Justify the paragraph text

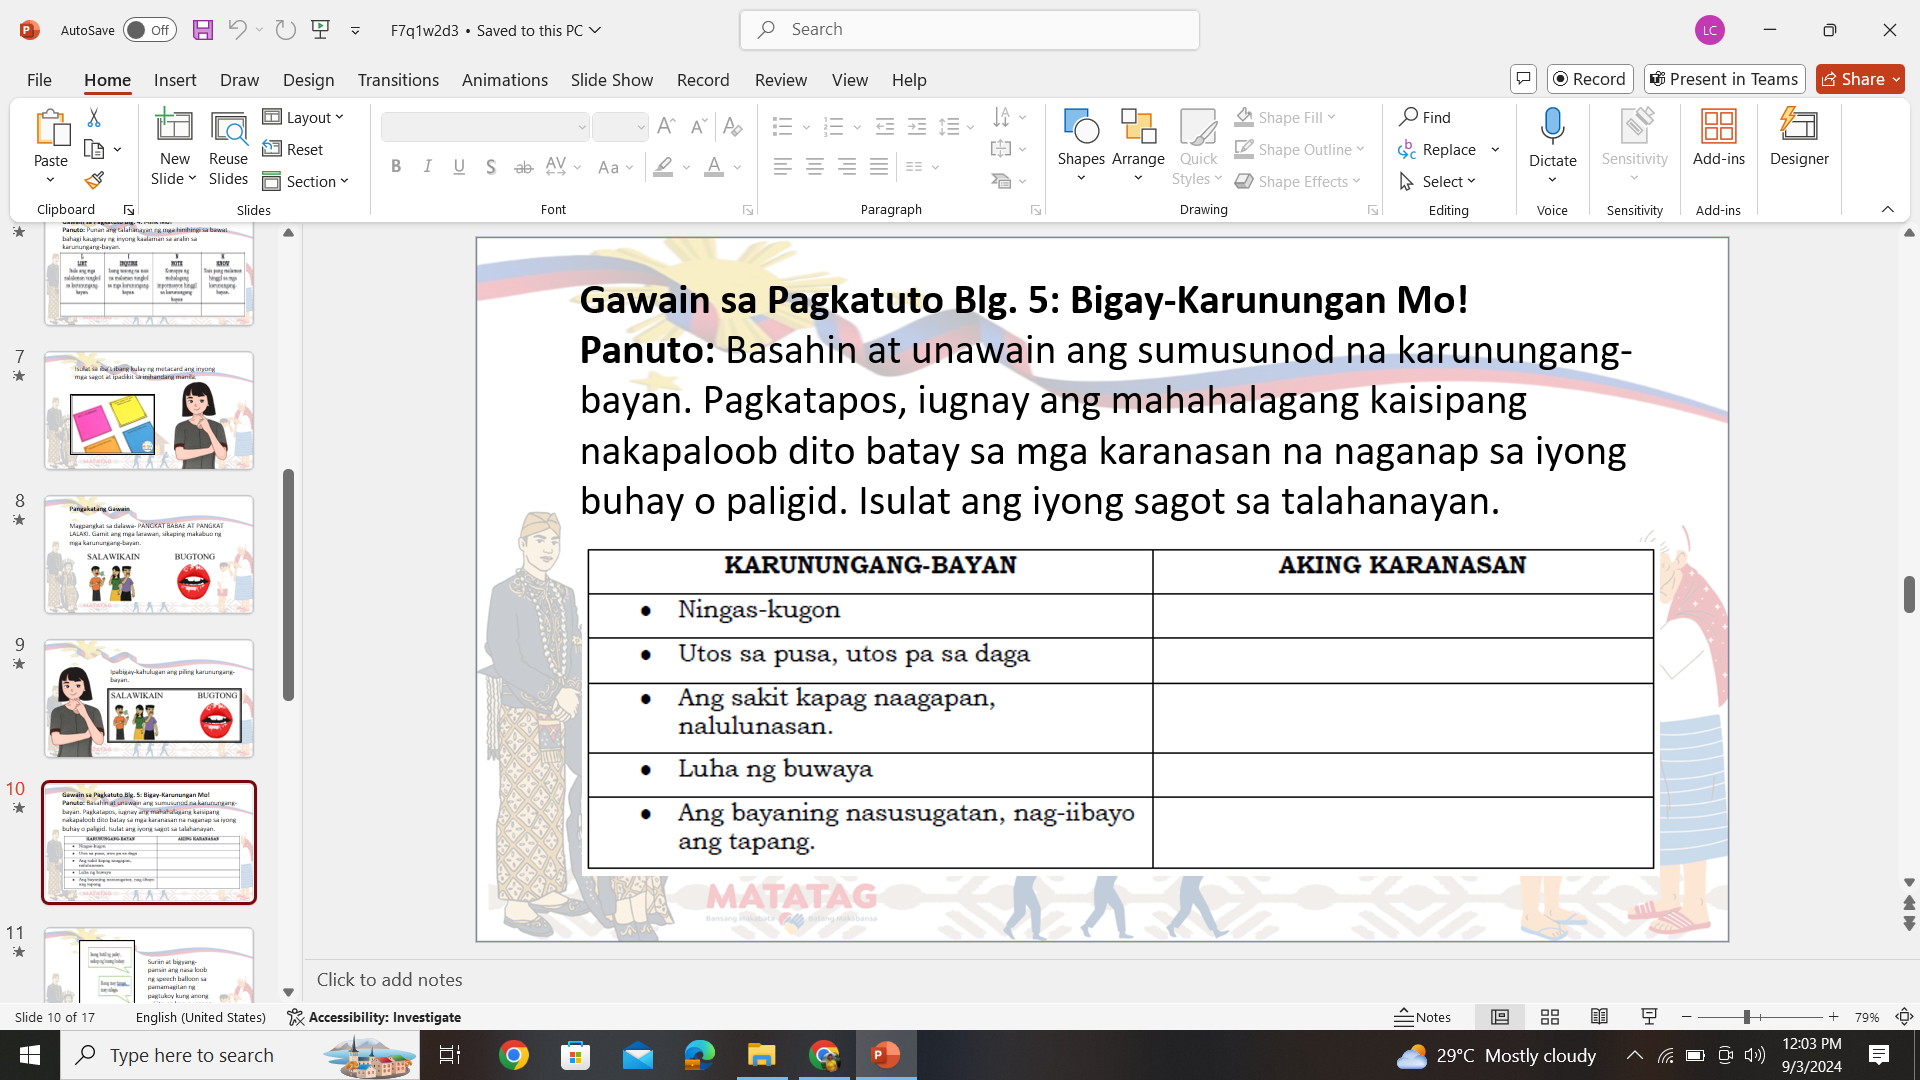(879, 167)
